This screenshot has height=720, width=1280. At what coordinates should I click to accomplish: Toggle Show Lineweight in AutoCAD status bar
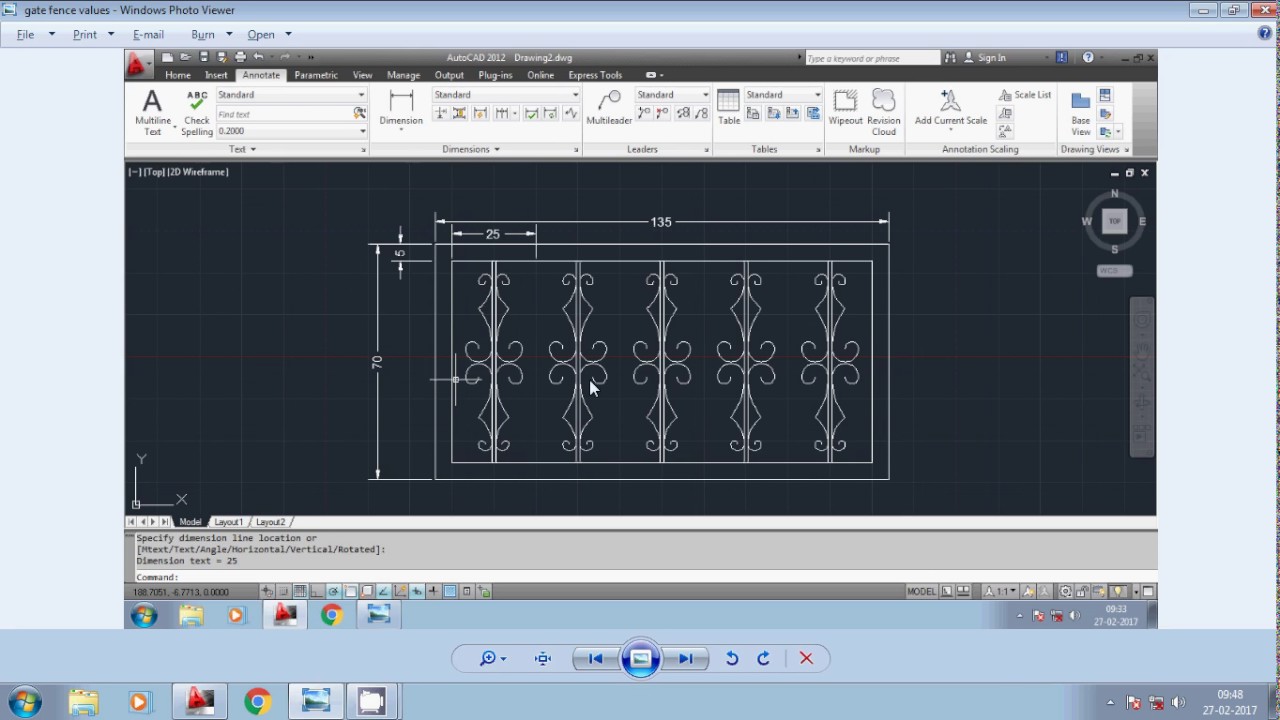coord(433,591)
